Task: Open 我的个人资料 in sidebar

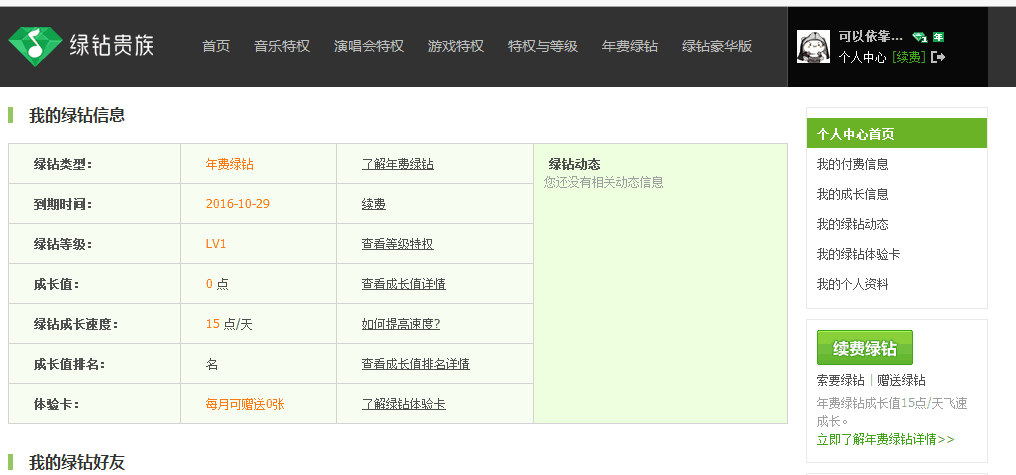Action: tap(852, 284)
